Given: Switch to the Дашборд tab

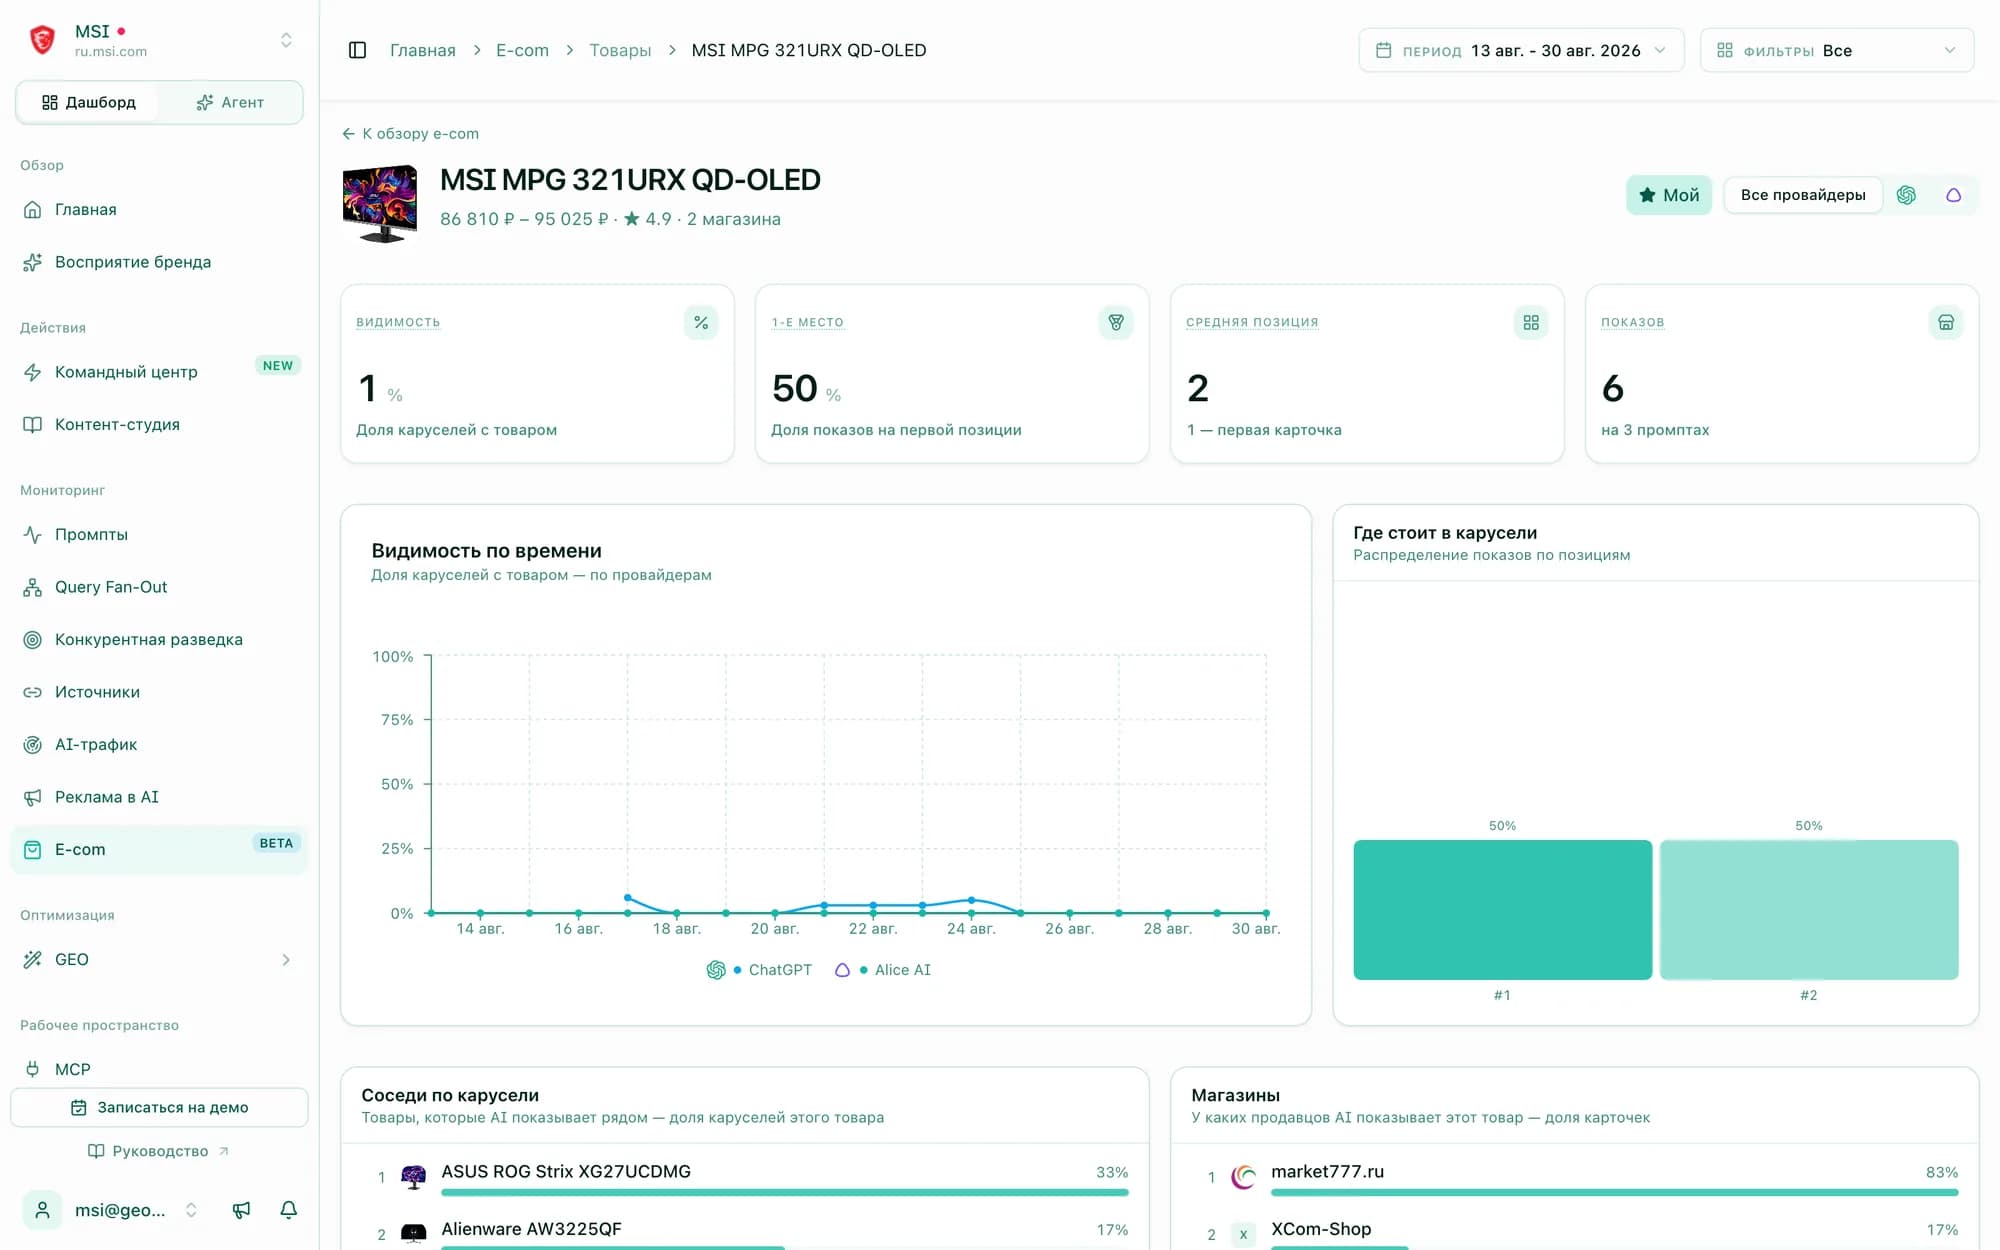Looking at the screenshot, I should pos(88,102).
